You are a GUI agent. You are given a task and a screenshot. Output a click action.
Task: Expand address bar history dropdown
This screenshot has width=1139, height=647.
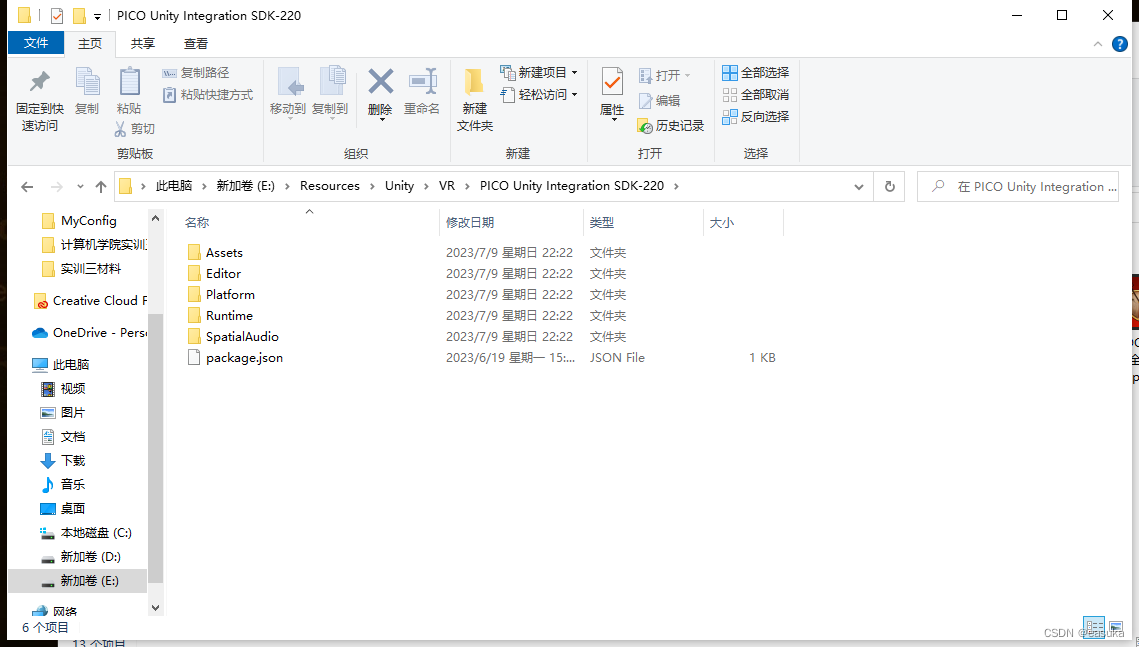(859, 187)
